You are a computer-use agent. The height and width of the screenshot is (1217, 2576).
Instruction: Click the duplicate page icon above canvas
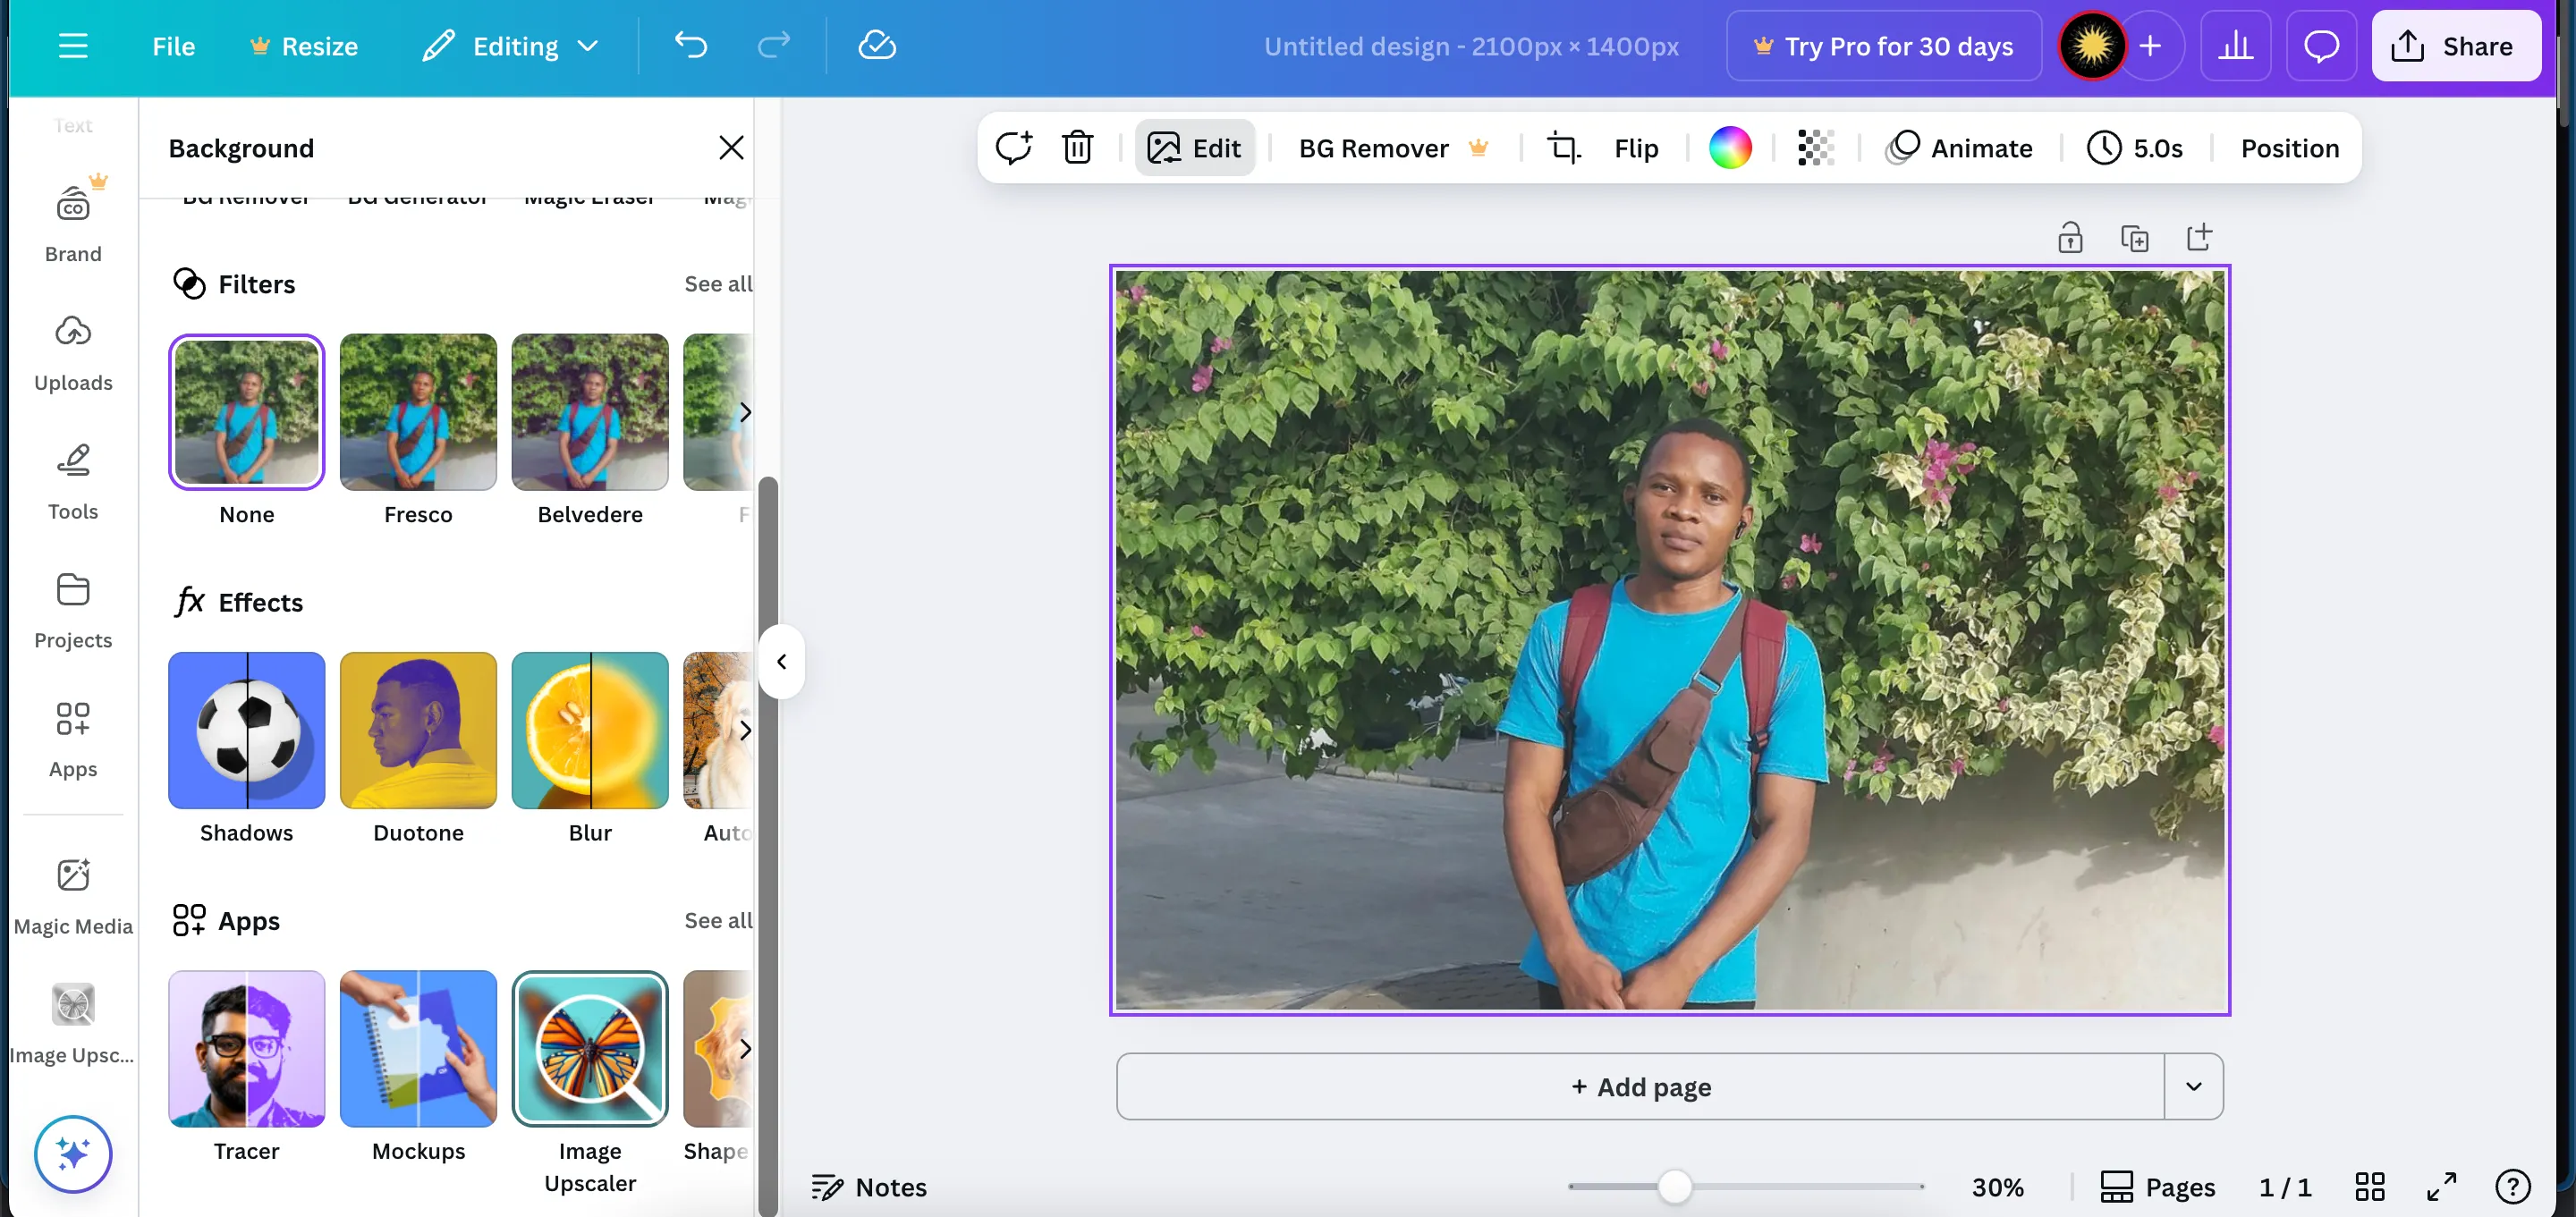pyautogui.click(x=2134, y=238)
